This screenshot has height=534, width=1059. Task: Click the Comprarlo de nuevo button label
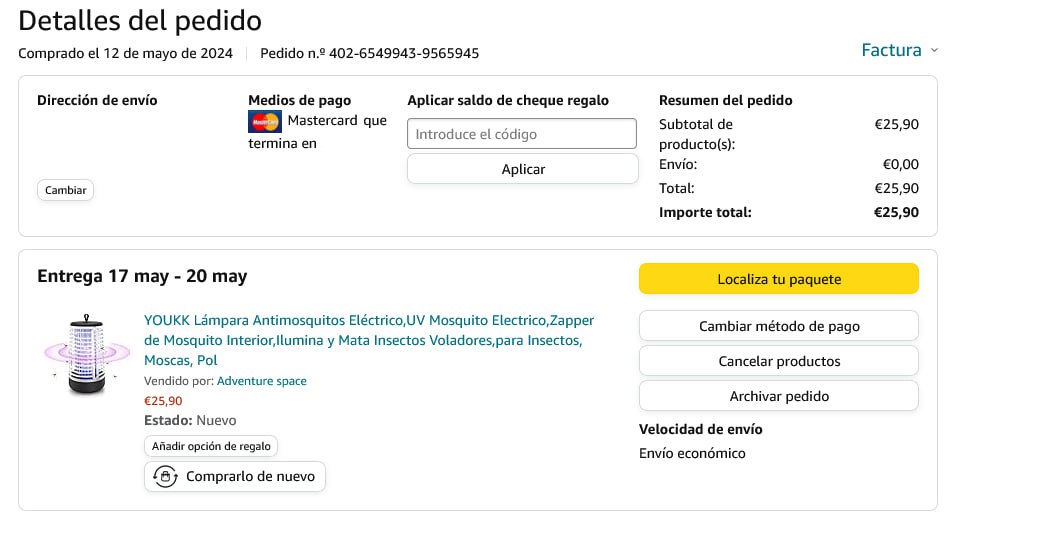point(250,477)
